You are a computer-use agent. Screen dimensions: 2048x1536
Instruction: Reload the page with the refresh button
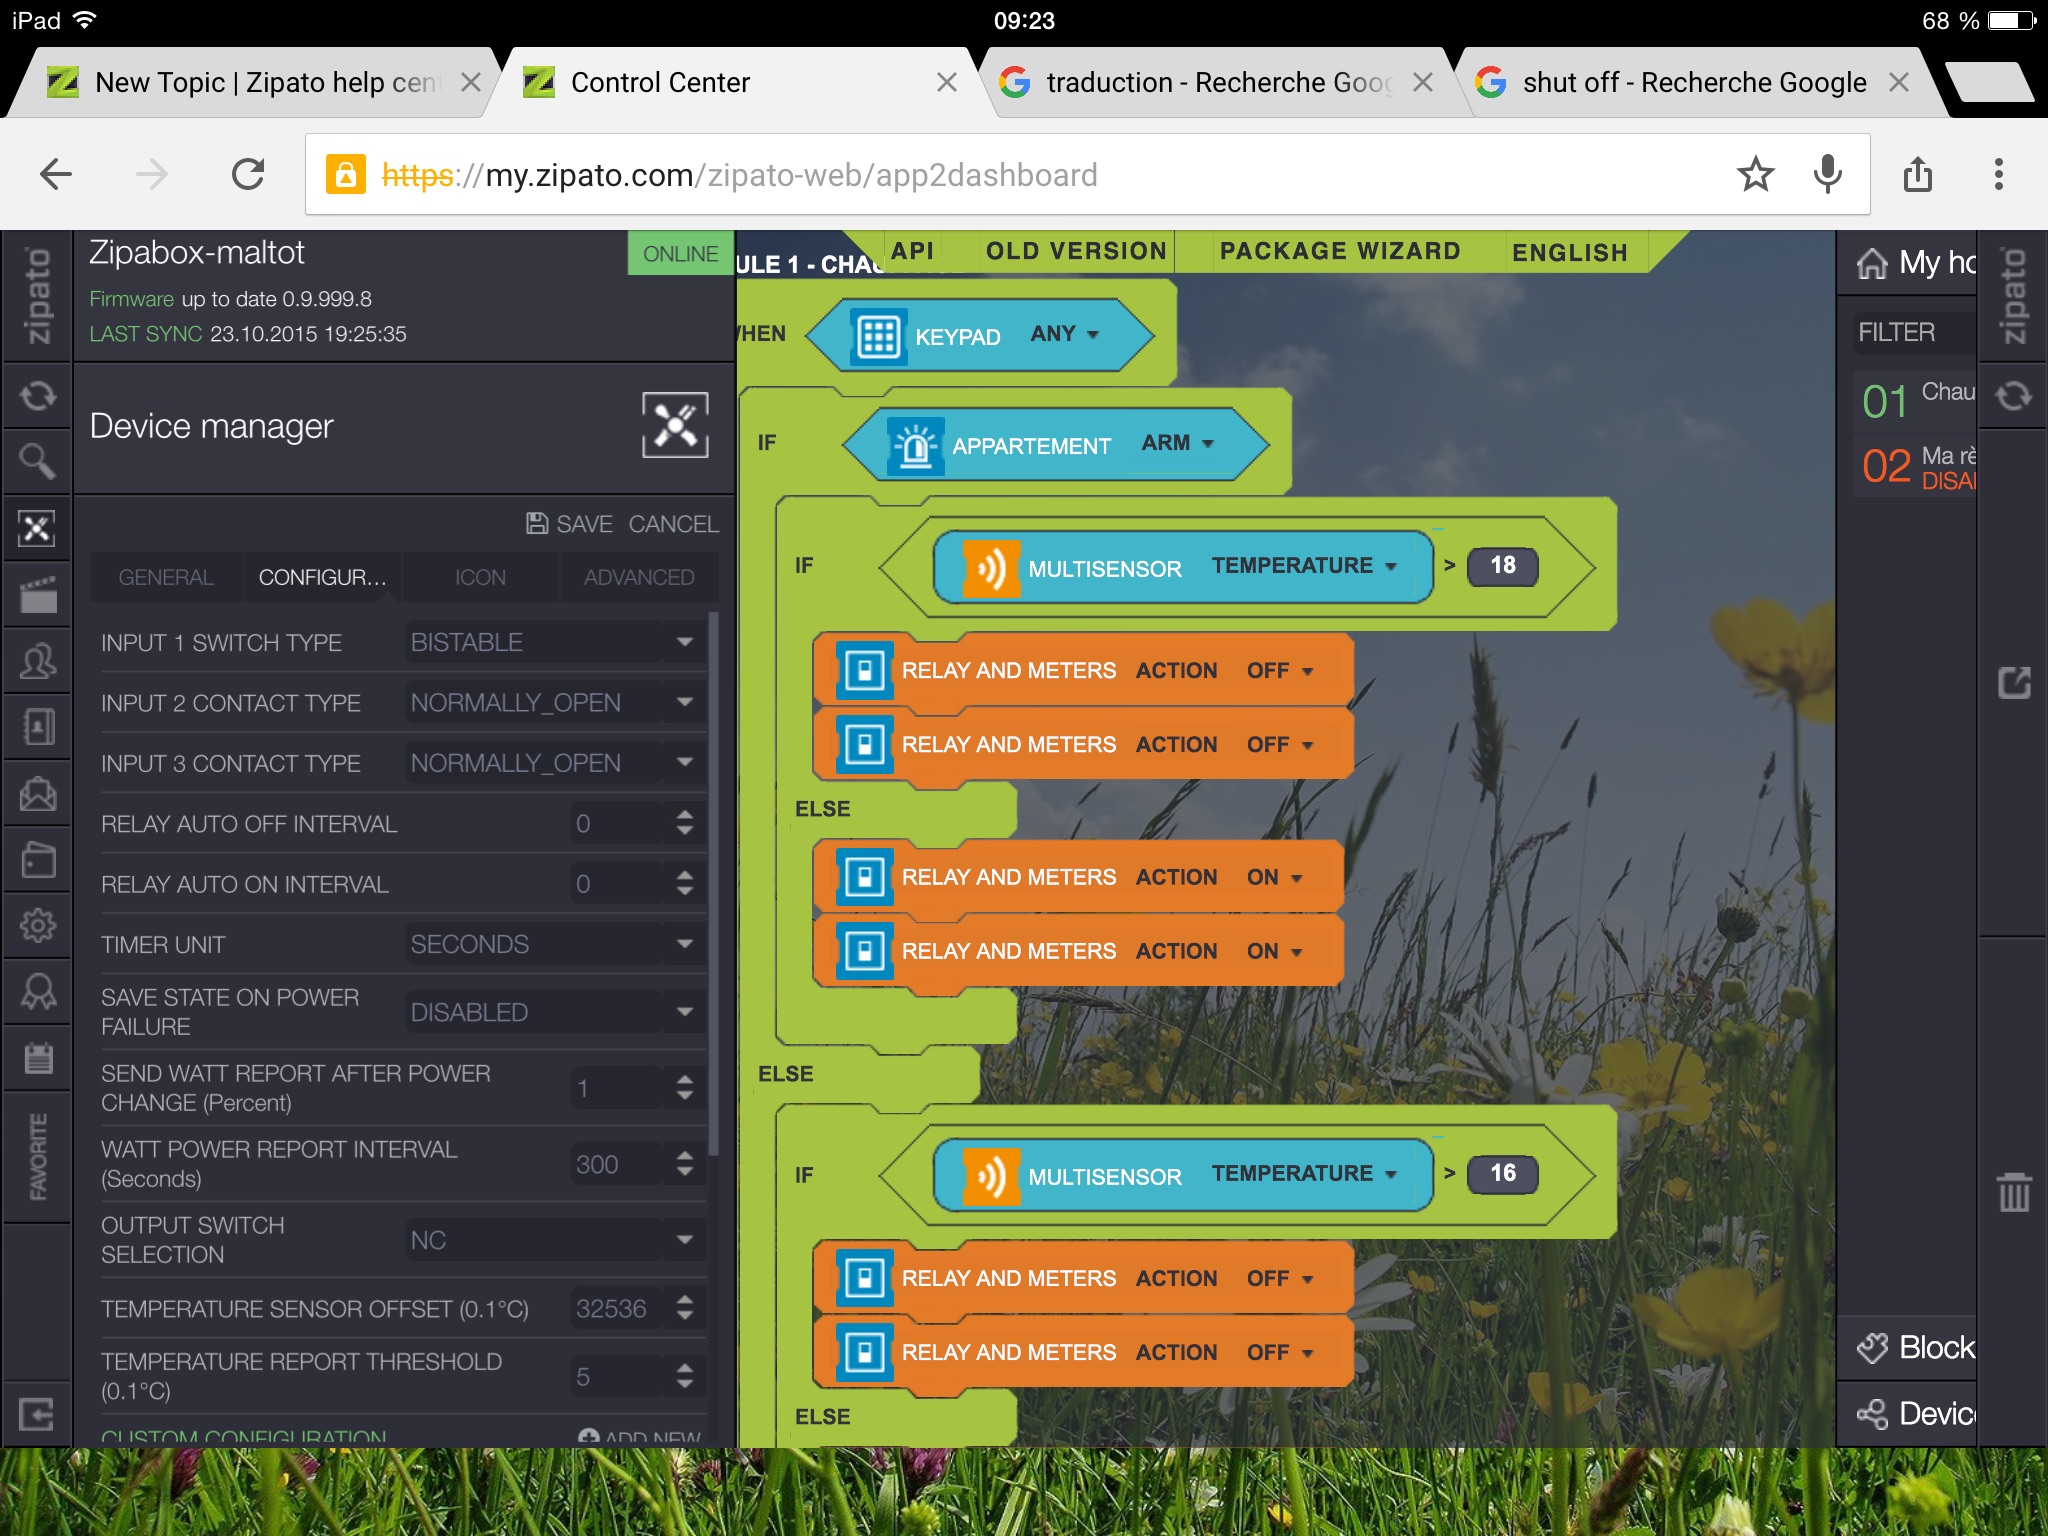point(247,175)
